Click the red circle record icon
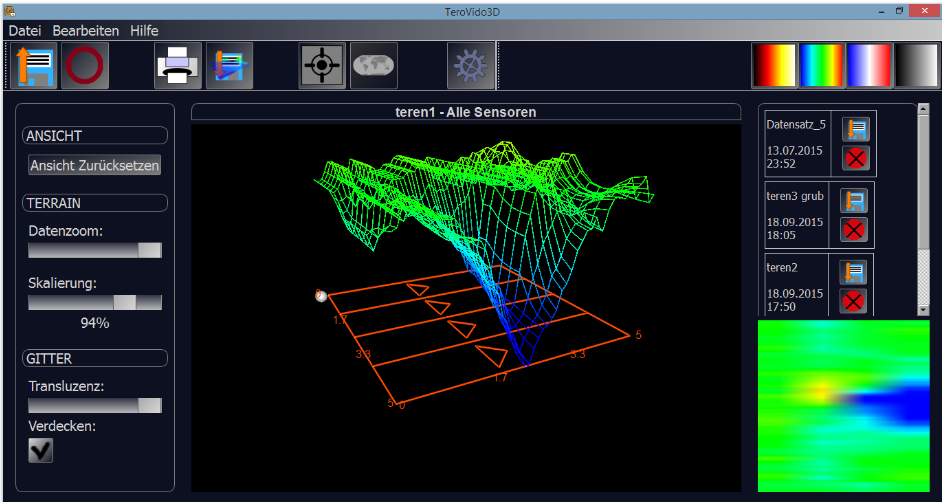Viewport: 943px width, 502px height. tap(85, 66)
